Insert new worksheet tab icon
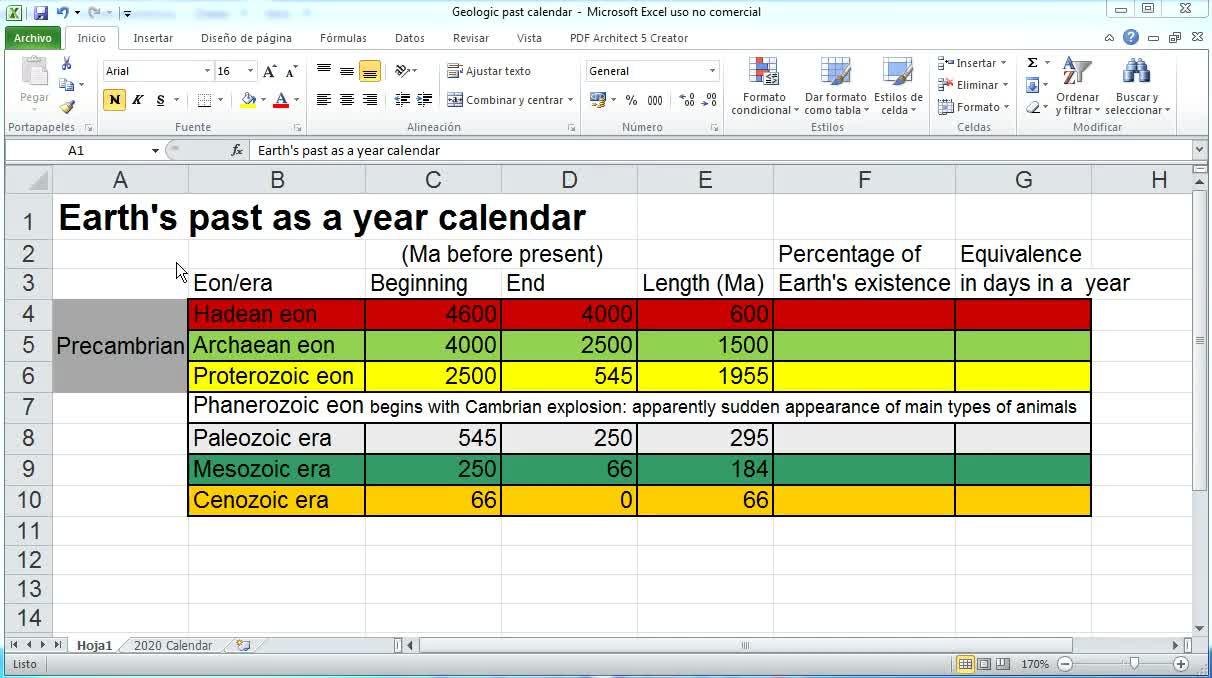 pos(243,646)
